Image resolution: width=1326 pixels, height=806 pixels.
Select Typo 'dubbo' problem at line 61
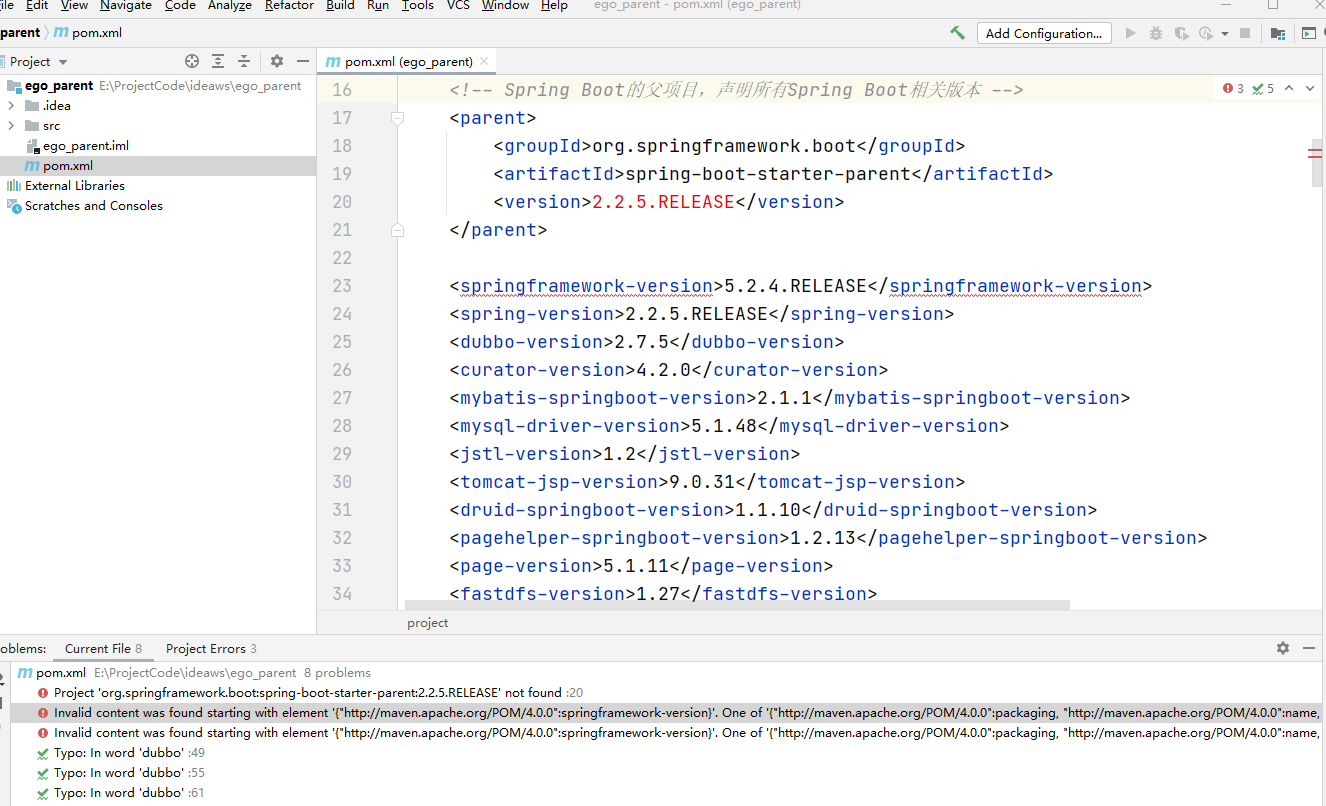pyautogui.click(x=668, y=792)
